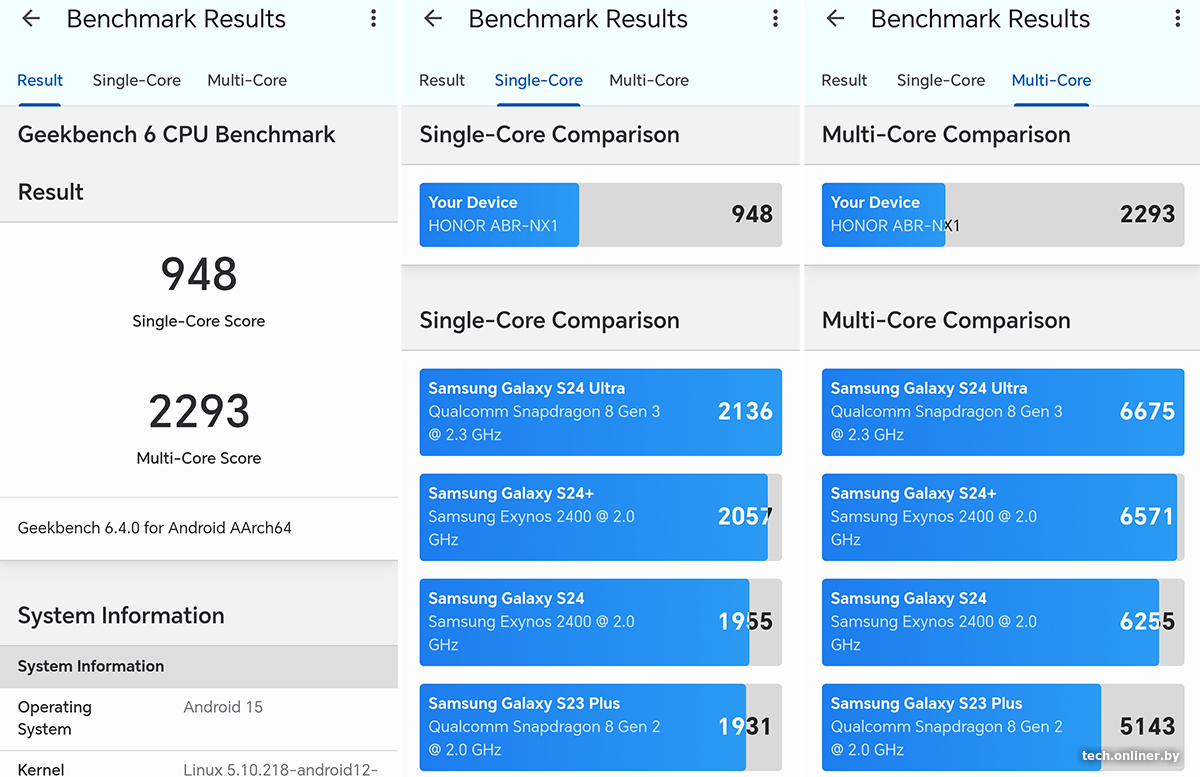
Task: Select Samsung Galaxy S24+ bar scoring 6571
Action: [1003, 517]
